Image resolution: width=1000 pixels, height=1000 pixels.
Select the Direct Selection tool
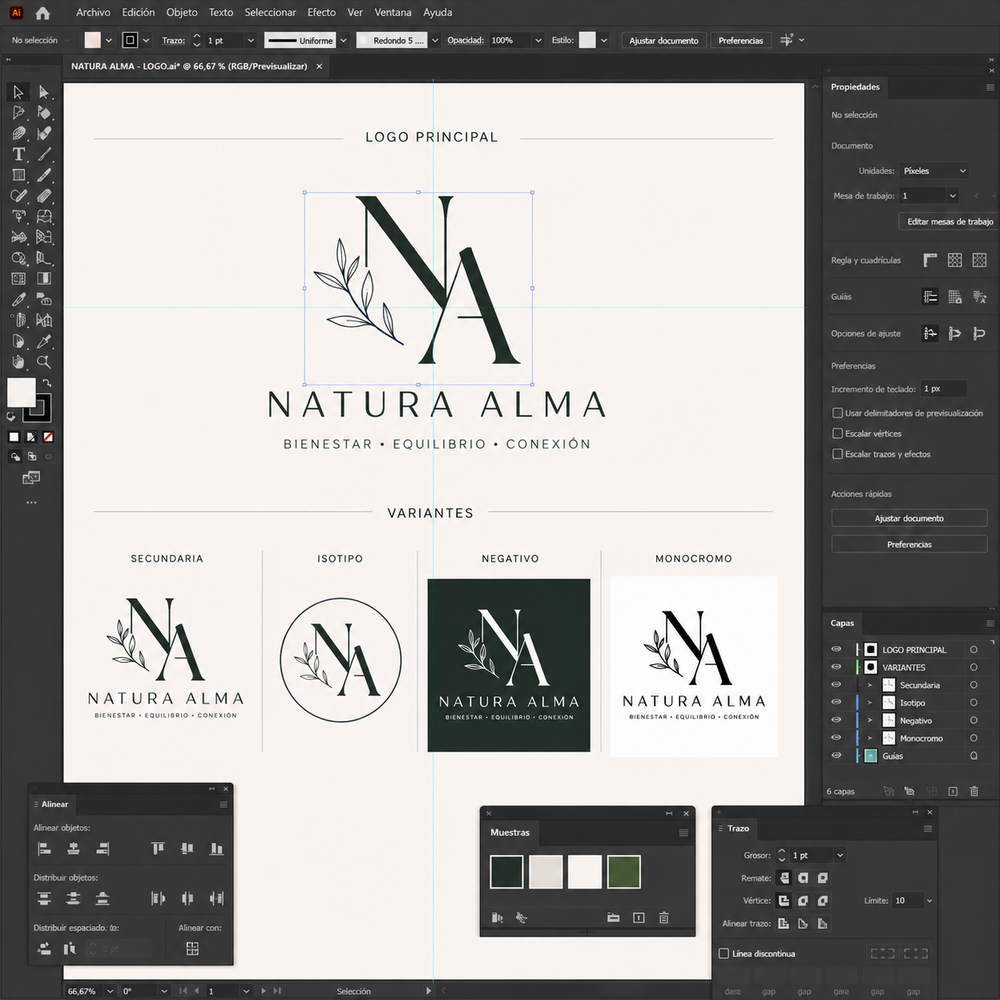[x=43, y=92]
